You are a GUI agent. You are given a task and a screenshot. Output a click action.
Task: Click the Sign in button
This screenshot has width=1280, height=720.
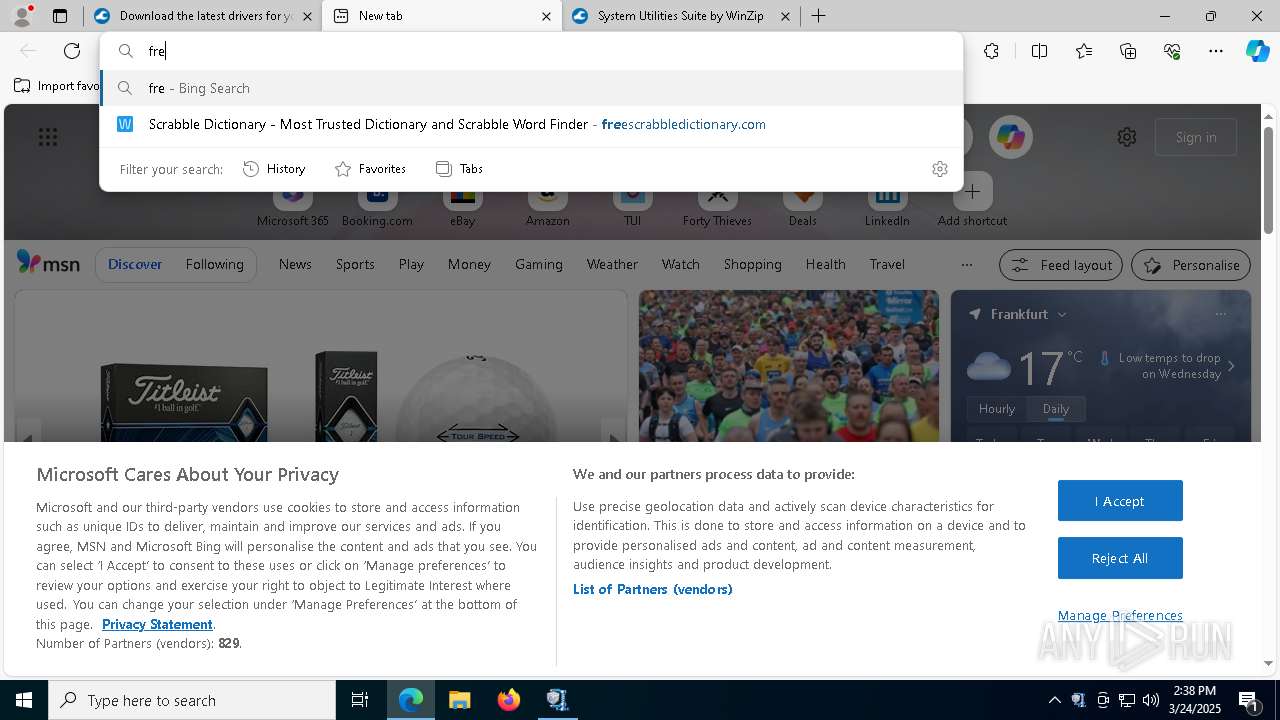tap(1196, 137)
